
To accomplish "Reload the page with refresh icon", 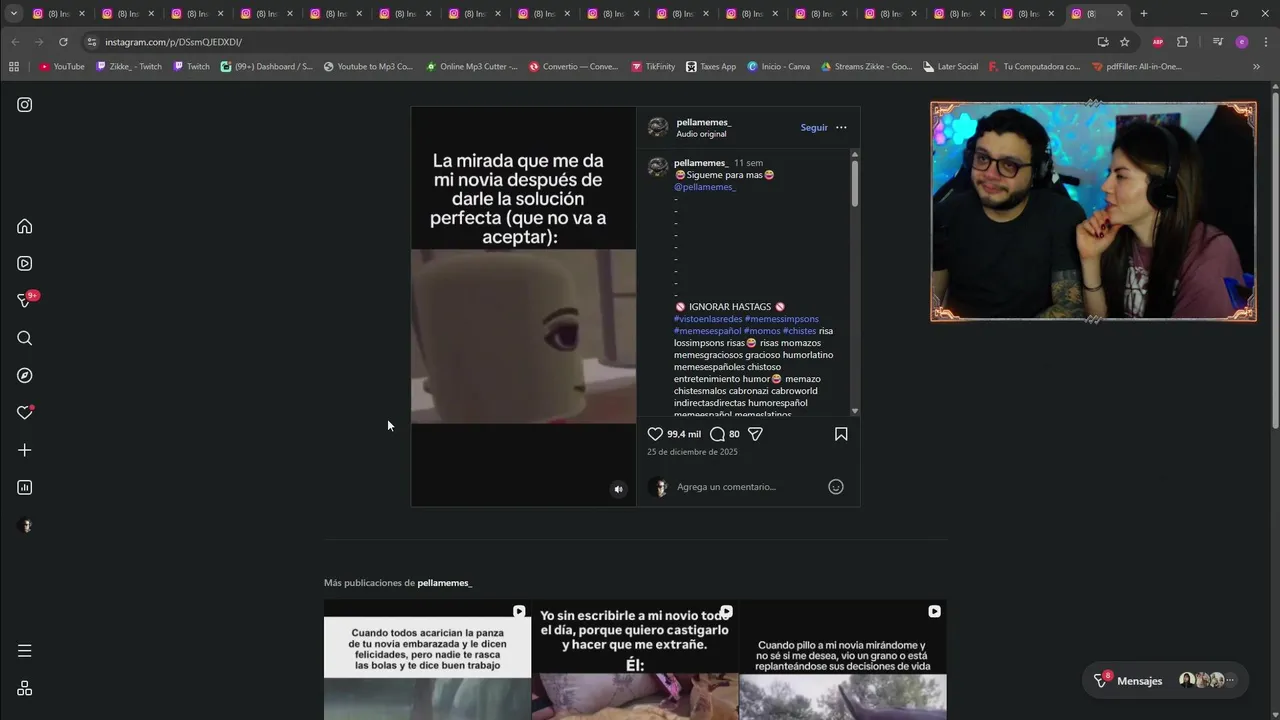I will pyautogui.click(x=63, y=42).
